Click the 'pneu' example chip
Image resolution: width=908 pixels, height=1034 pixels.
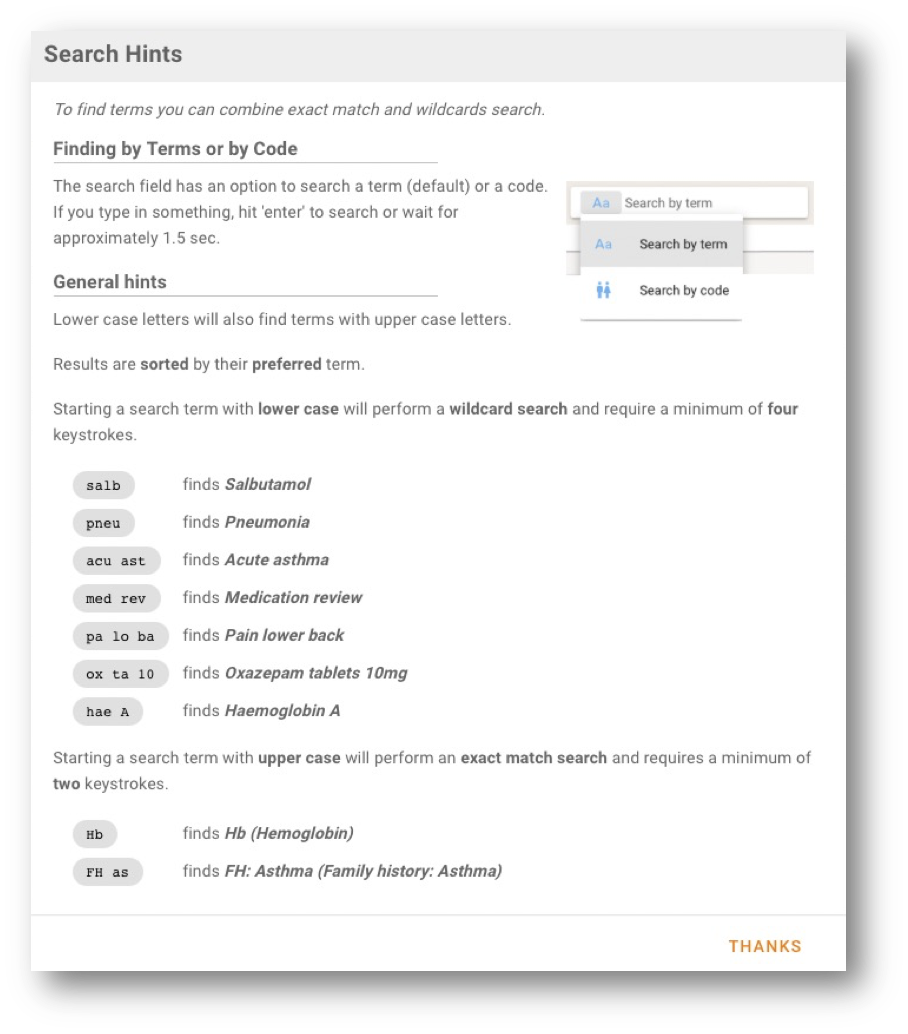(x=103, y=523)
